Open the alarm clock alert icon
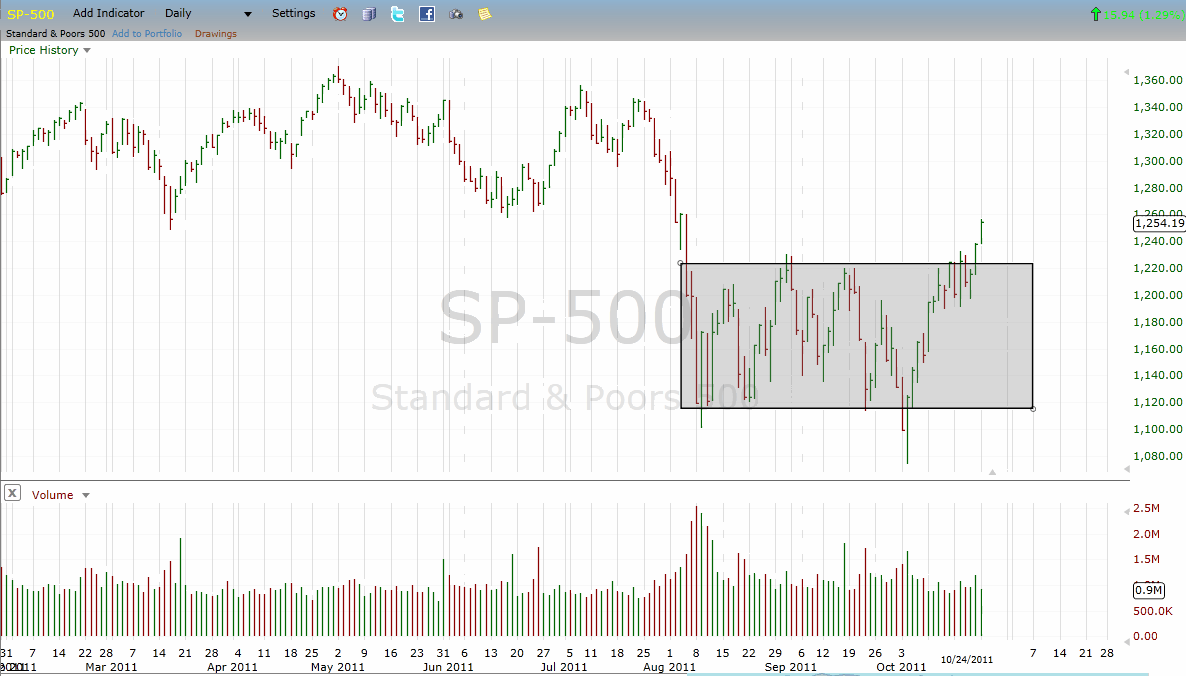Viewport: 1186px width, 676px height. click(340, 14)
